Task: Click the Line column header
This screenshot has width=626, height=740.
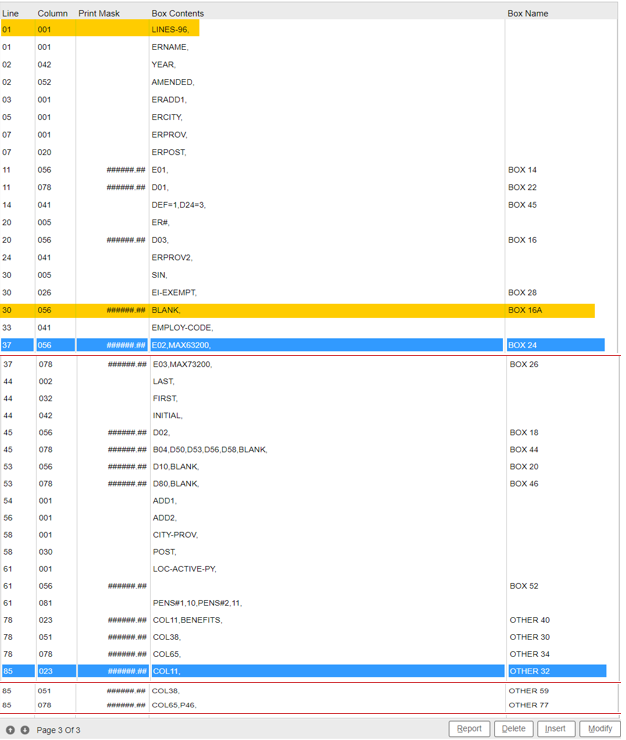Action: click(x=10, y=13)
